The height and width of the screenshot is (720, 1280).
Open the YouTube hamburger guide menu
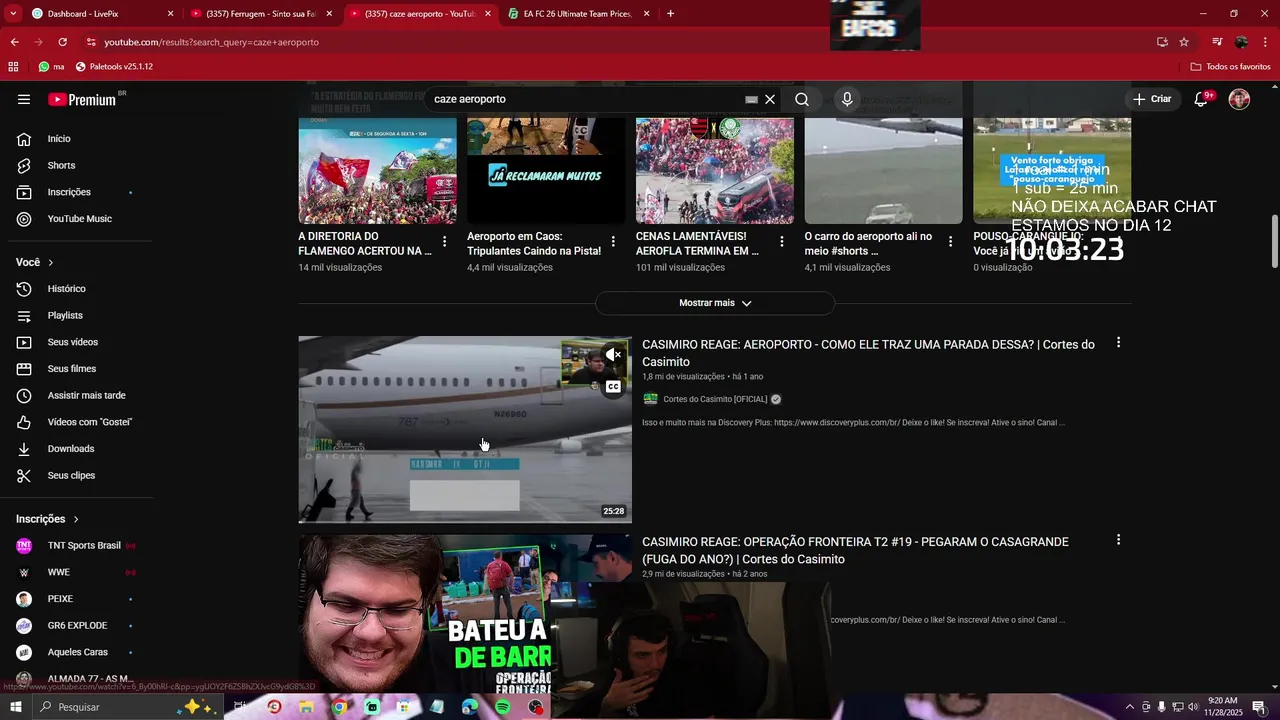pos(24,99)
